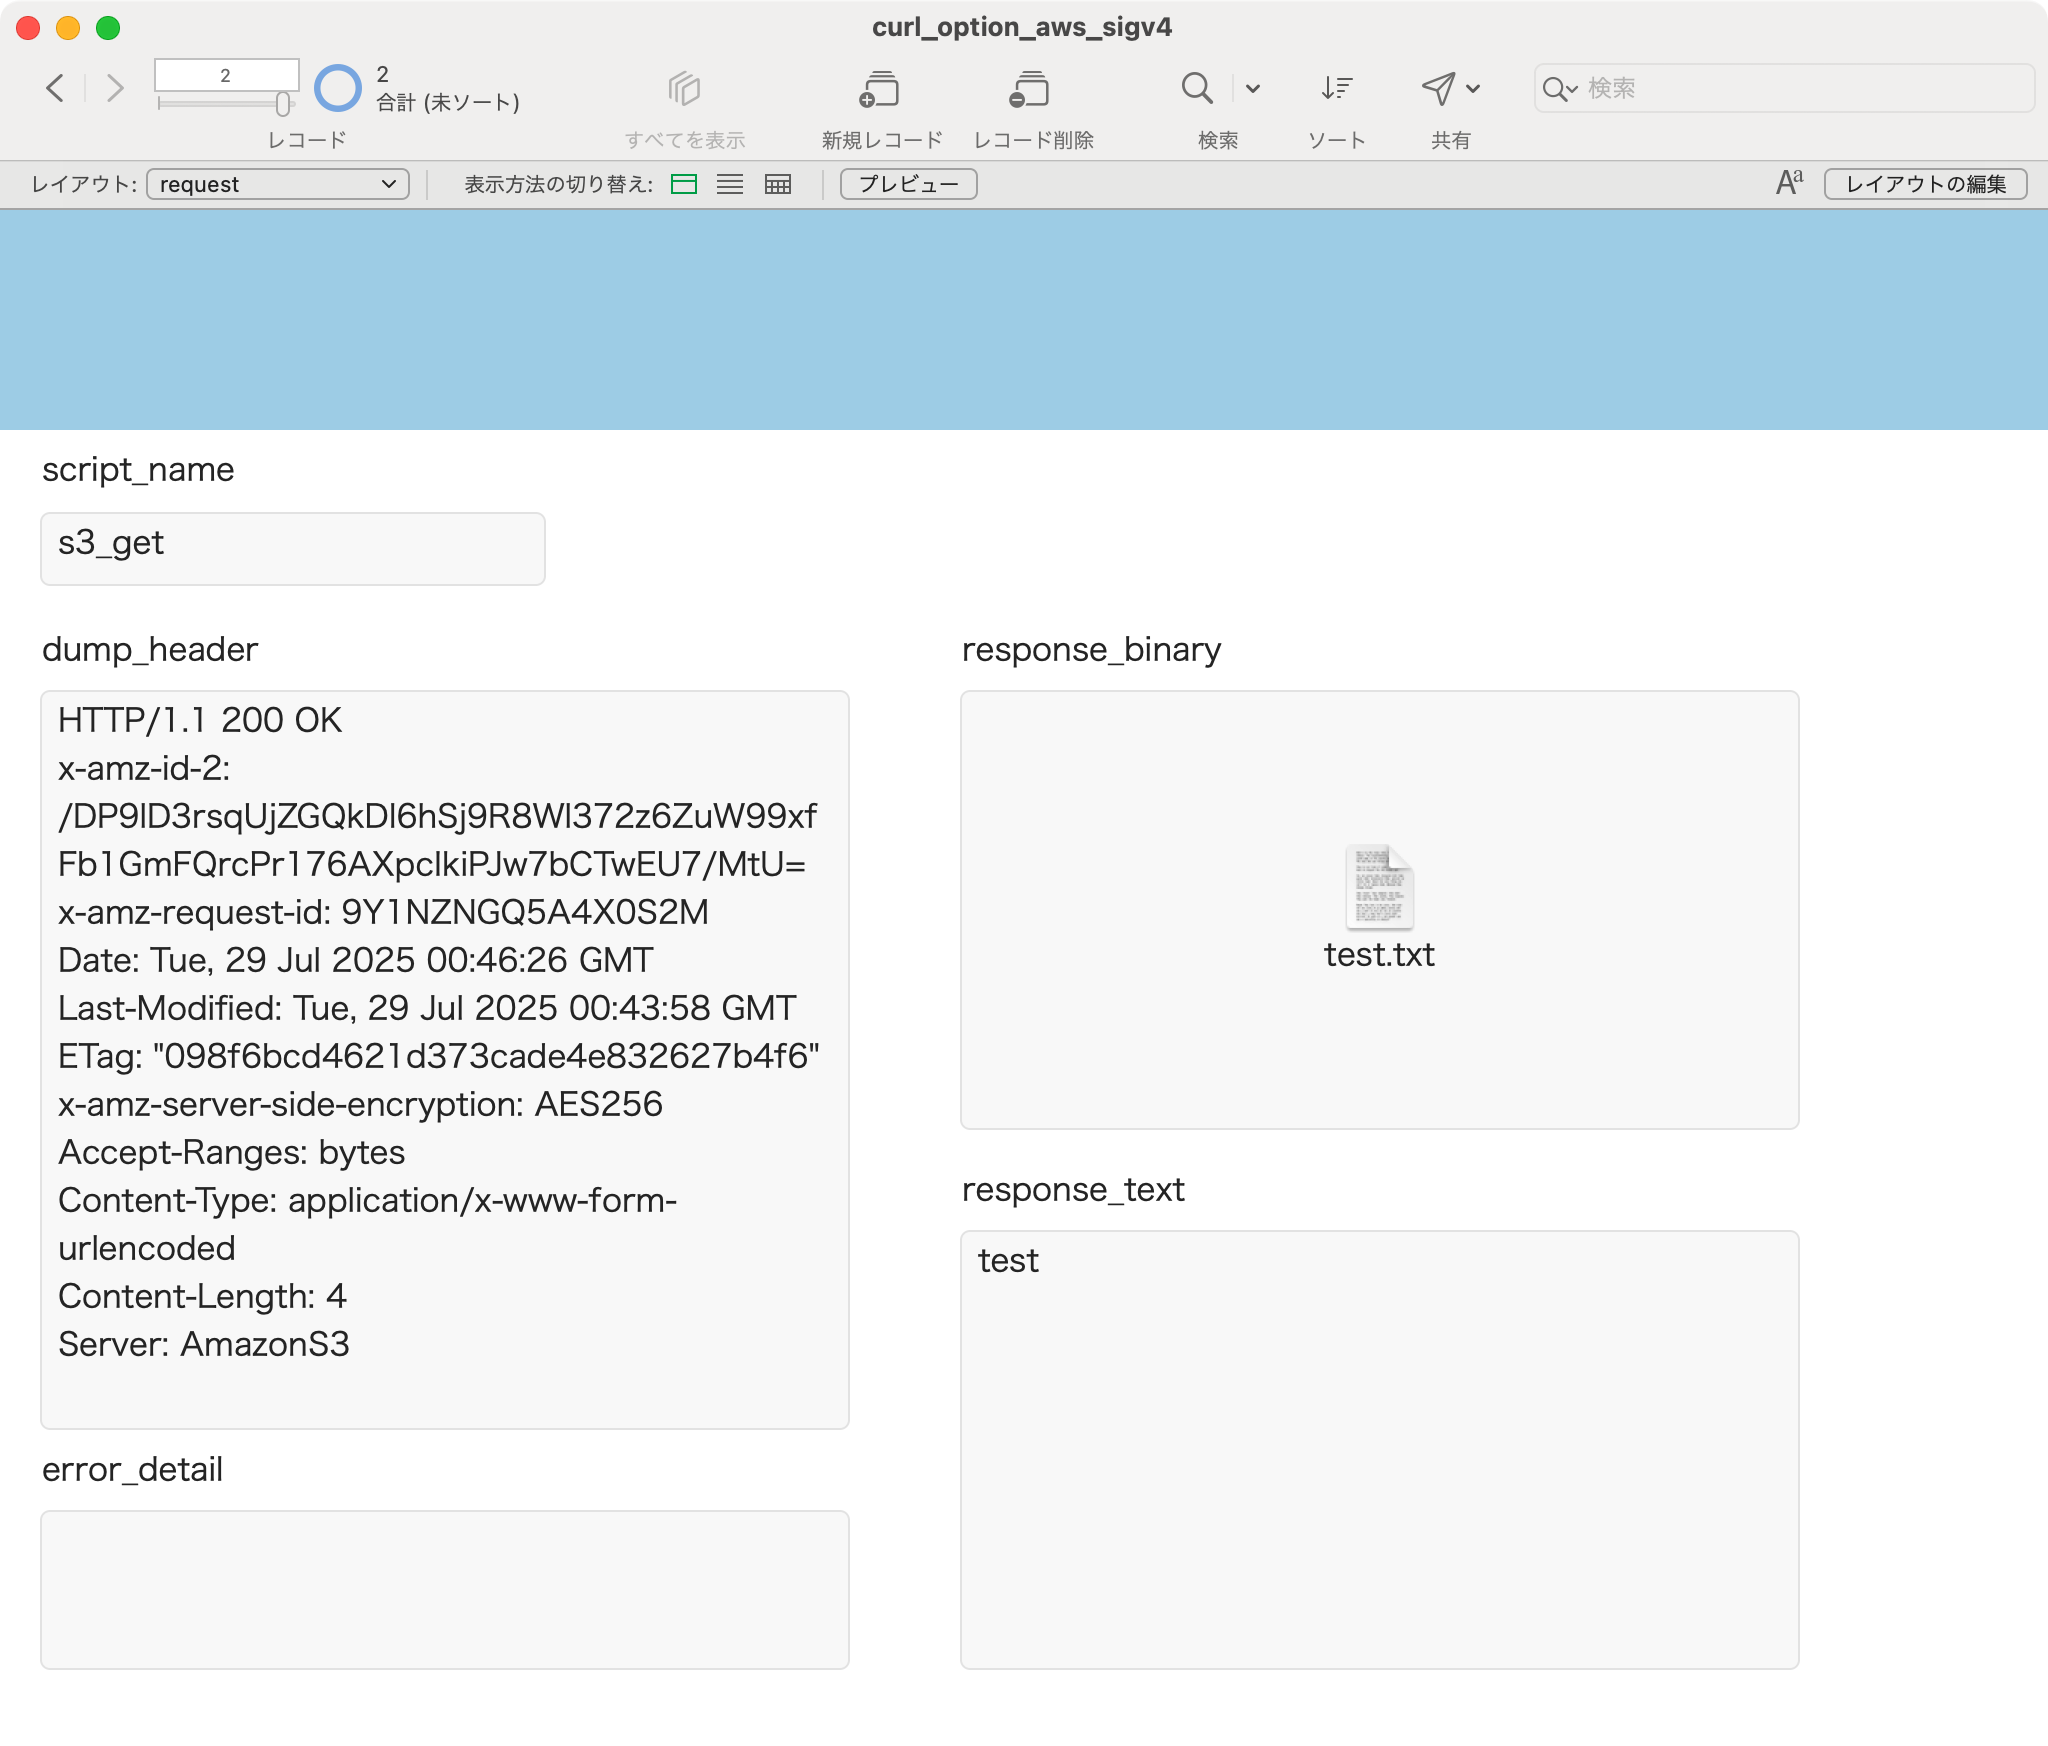Open the 共有 share icon
The height and width of the screenshot is (1746, 2048).
click(x=1438, y=88)
